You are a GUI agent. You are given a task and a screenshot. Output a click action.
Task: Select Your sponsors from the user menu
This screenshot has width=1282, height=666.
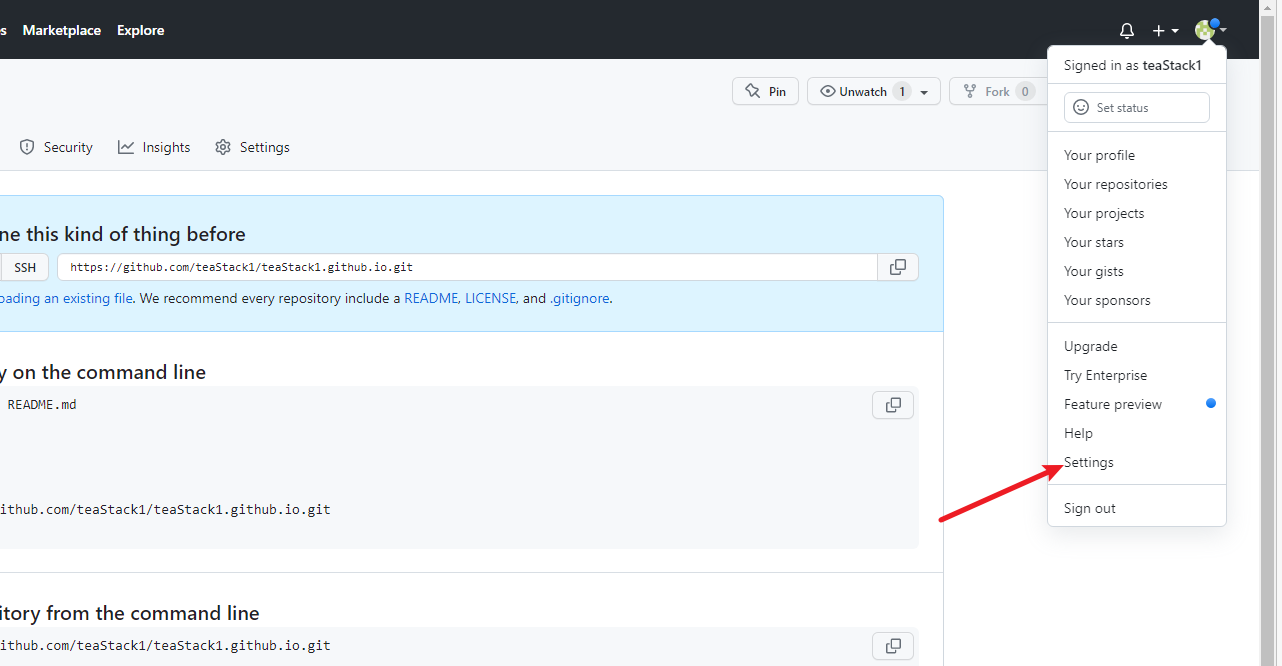click(x=1136, y=300)
